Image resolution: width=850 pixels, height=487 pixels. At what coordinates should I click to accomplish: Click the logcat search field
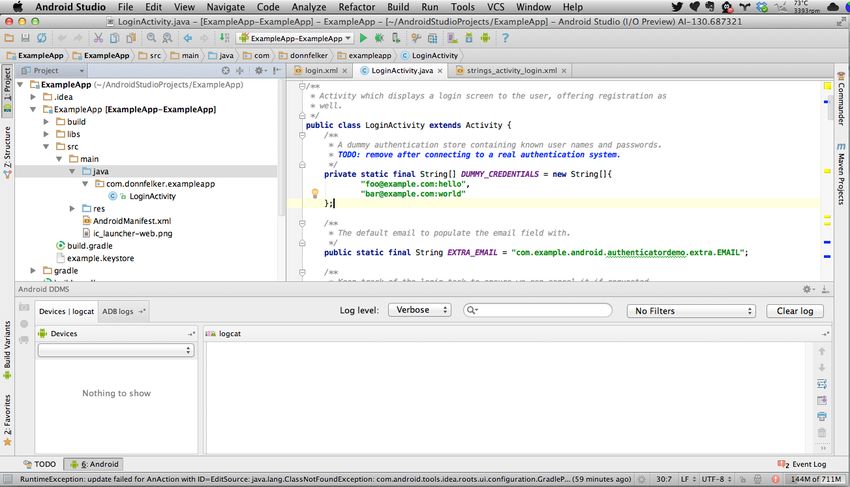(x=538, y=310)
